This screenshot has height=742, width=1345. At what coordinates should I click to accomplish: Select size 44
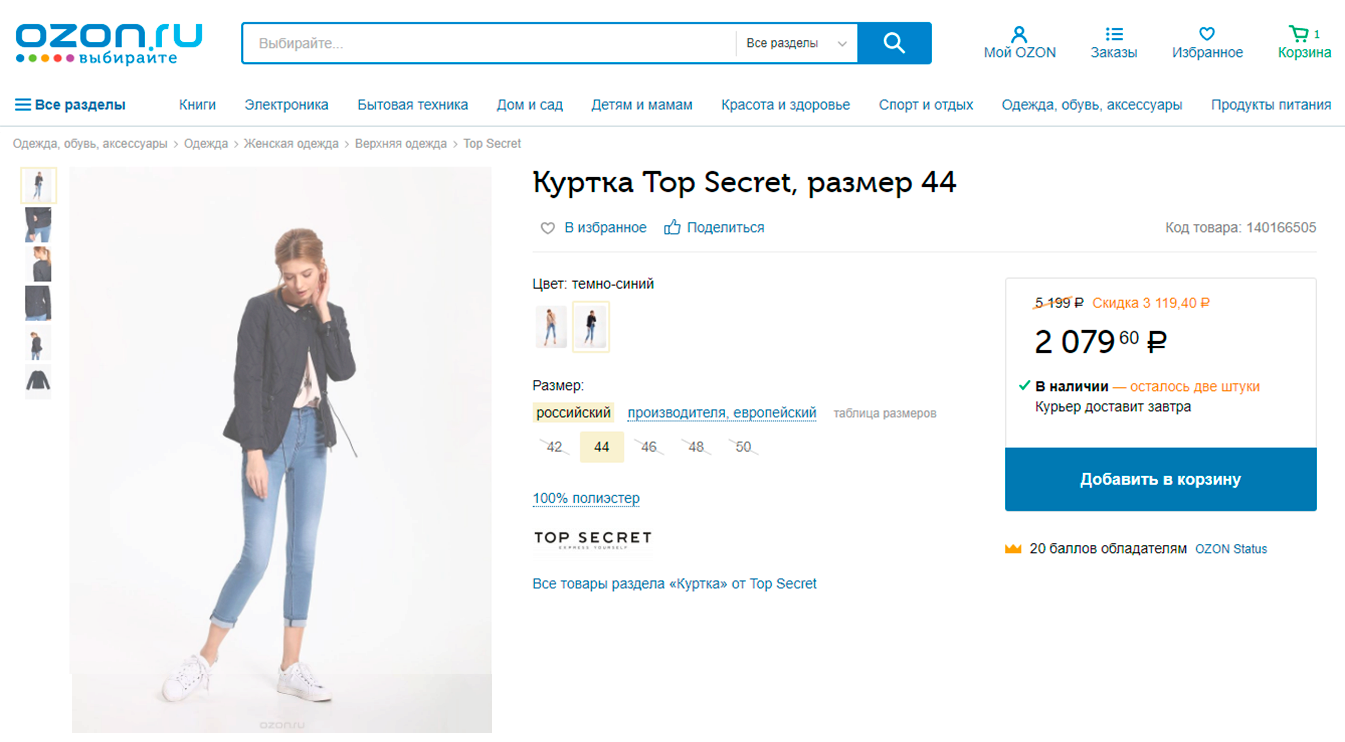[602, 447]
